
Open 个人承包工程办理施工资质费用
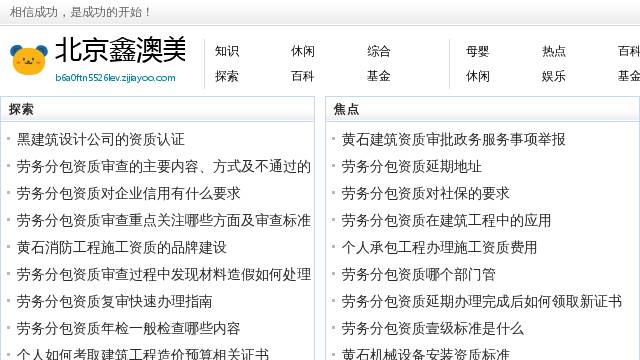(440, 247)
